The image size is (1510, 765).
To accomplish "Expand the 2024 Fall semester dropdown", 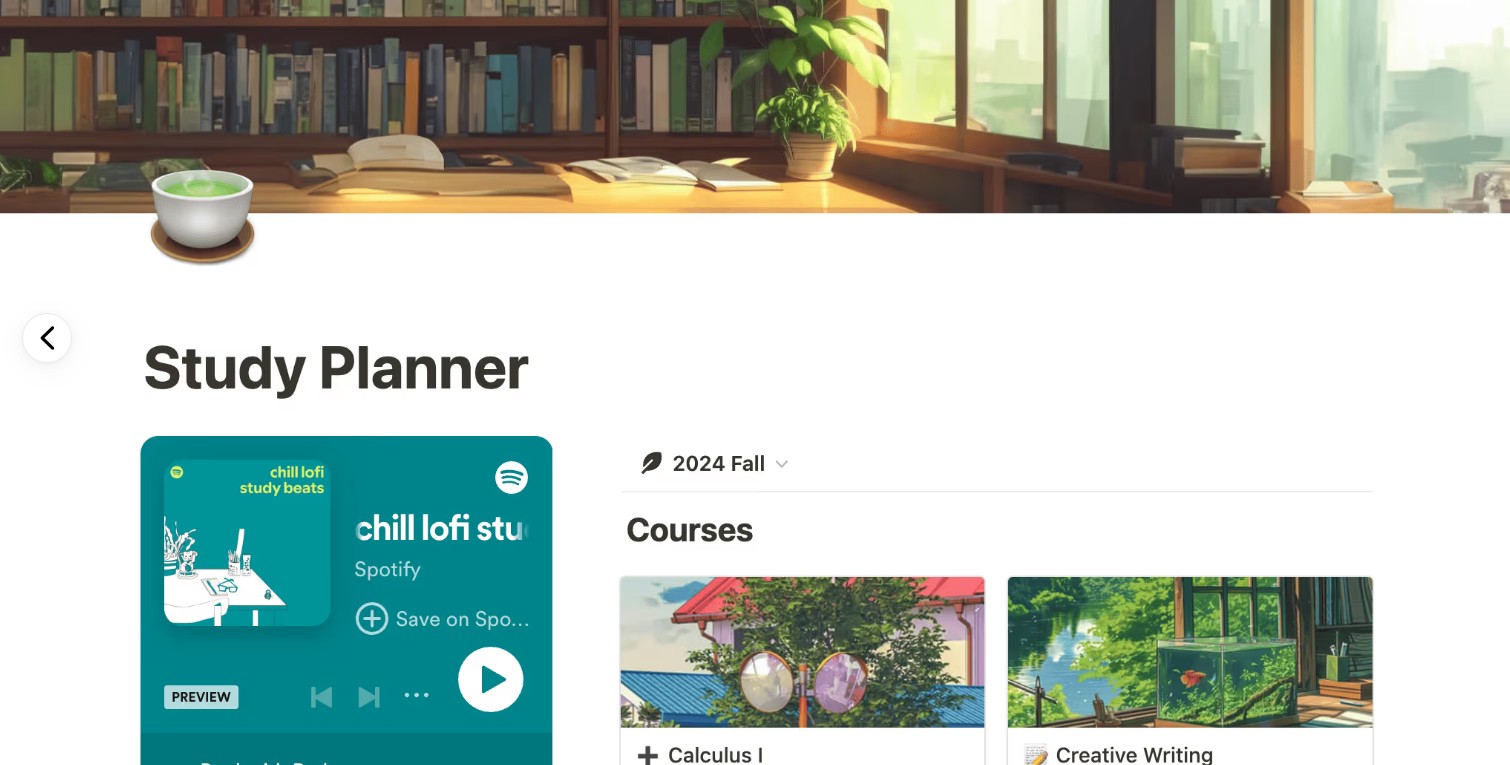I will tap(714, 464).
